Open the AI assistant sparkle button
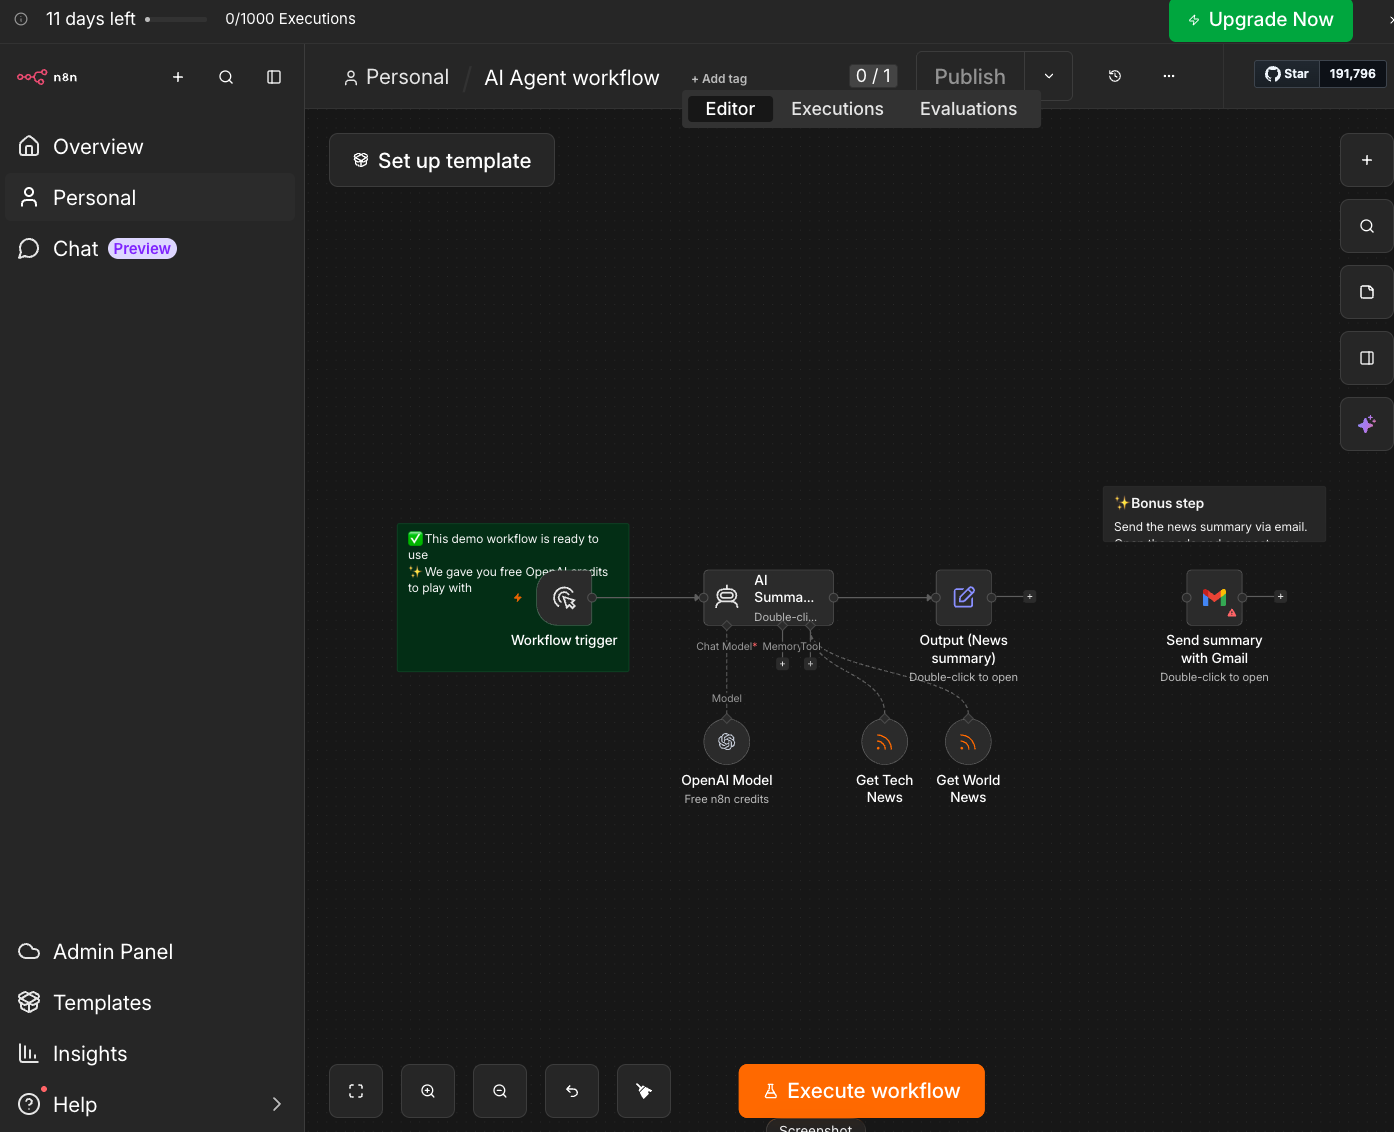 (x=1367, y=424)
